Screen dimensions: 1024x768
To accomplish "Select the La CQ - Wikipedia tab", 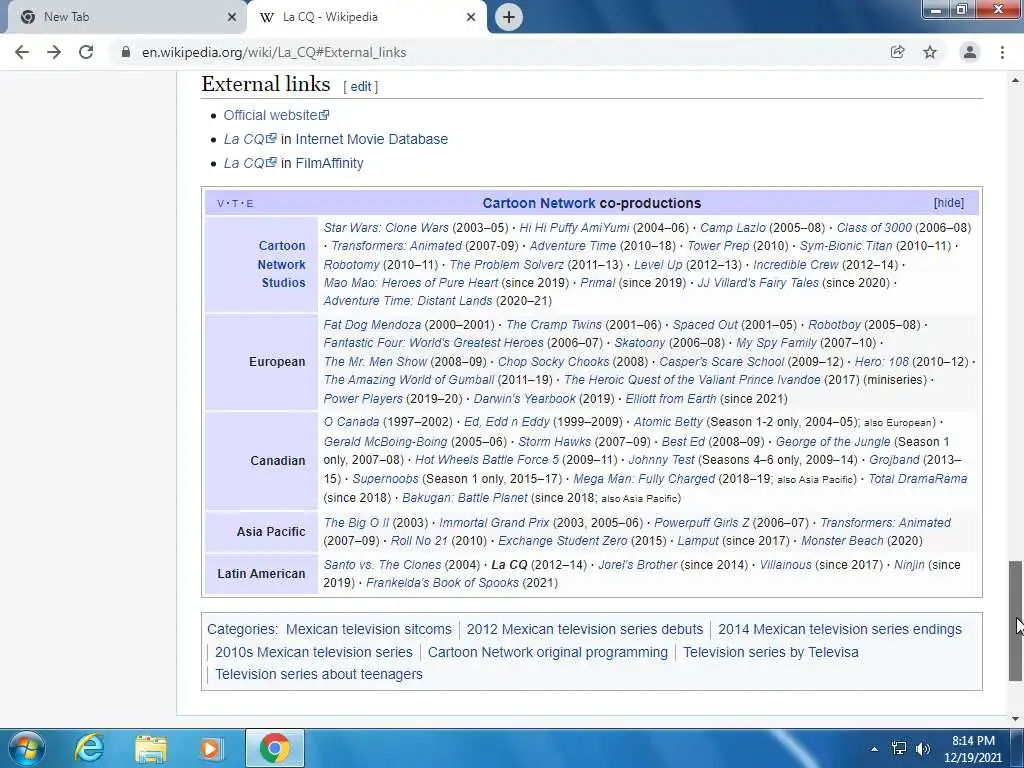I will [366, 17].
